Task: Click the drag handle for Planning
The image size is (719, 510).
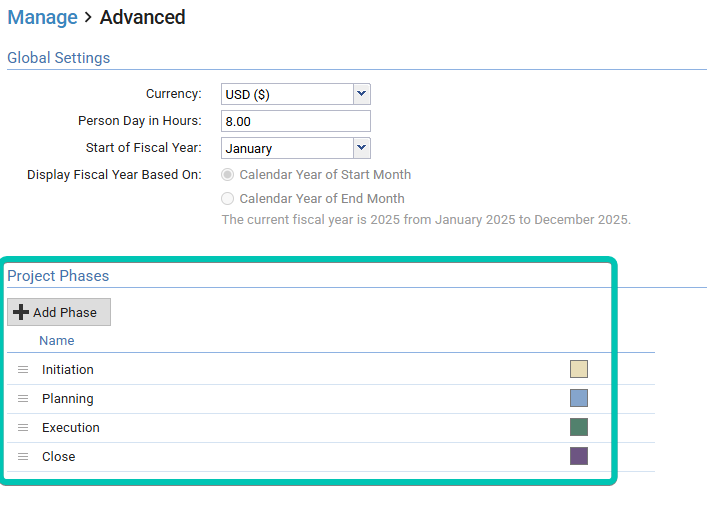Action: pos(23,399)
